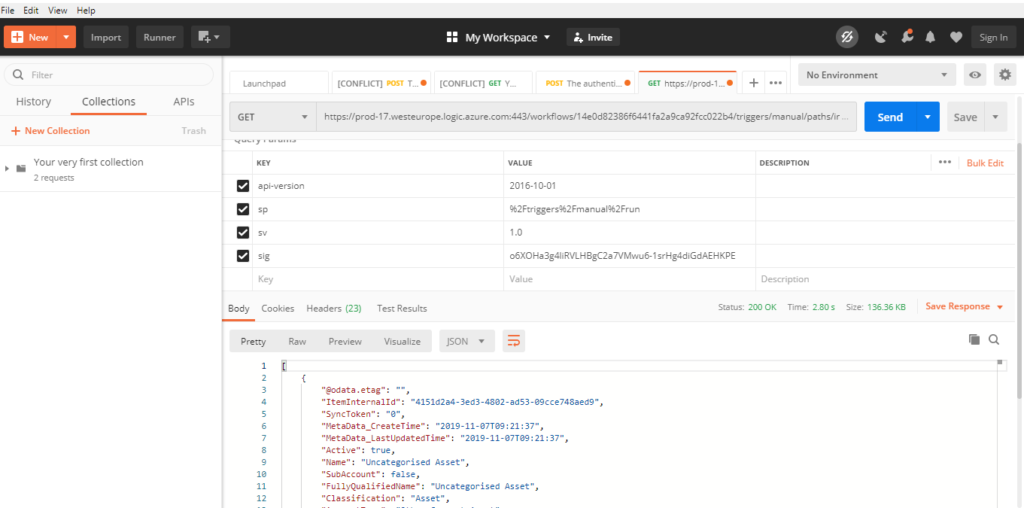
Task: Open Save dropdown arrow
Action: click(995, 117)
